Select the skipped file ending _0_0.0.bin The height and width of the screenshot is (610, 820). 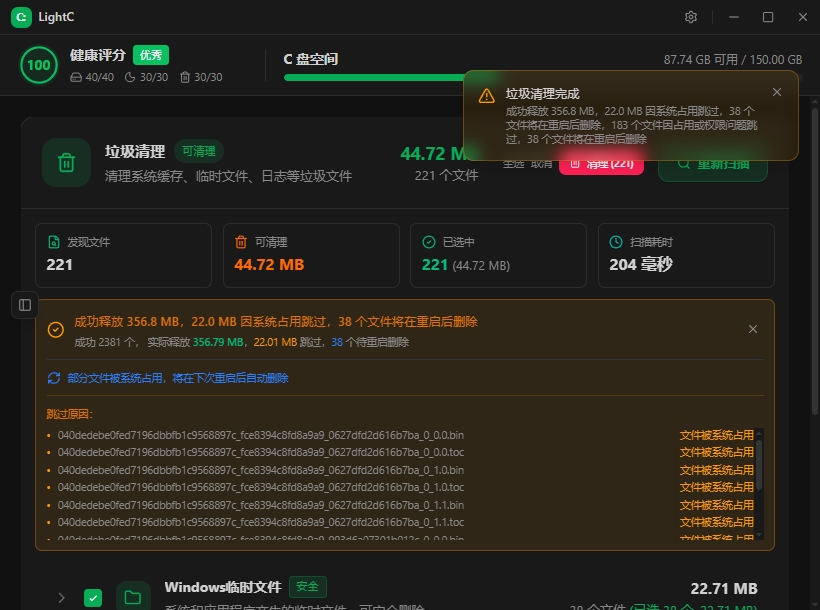click(260, 435)
